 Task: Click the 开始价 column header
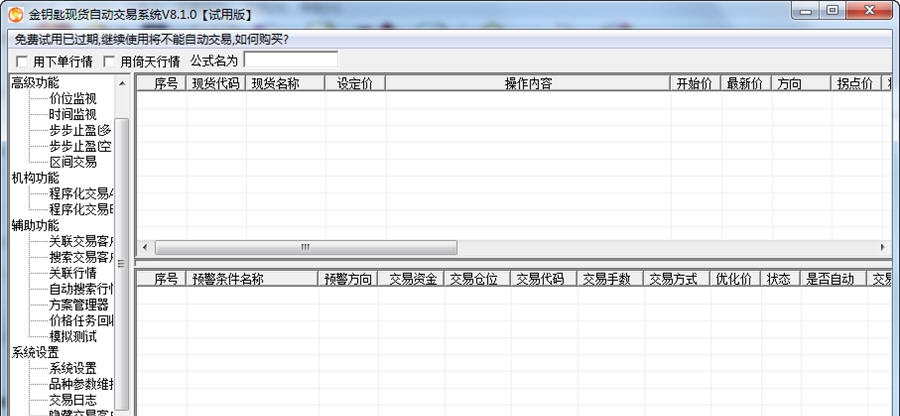[696, 84]
